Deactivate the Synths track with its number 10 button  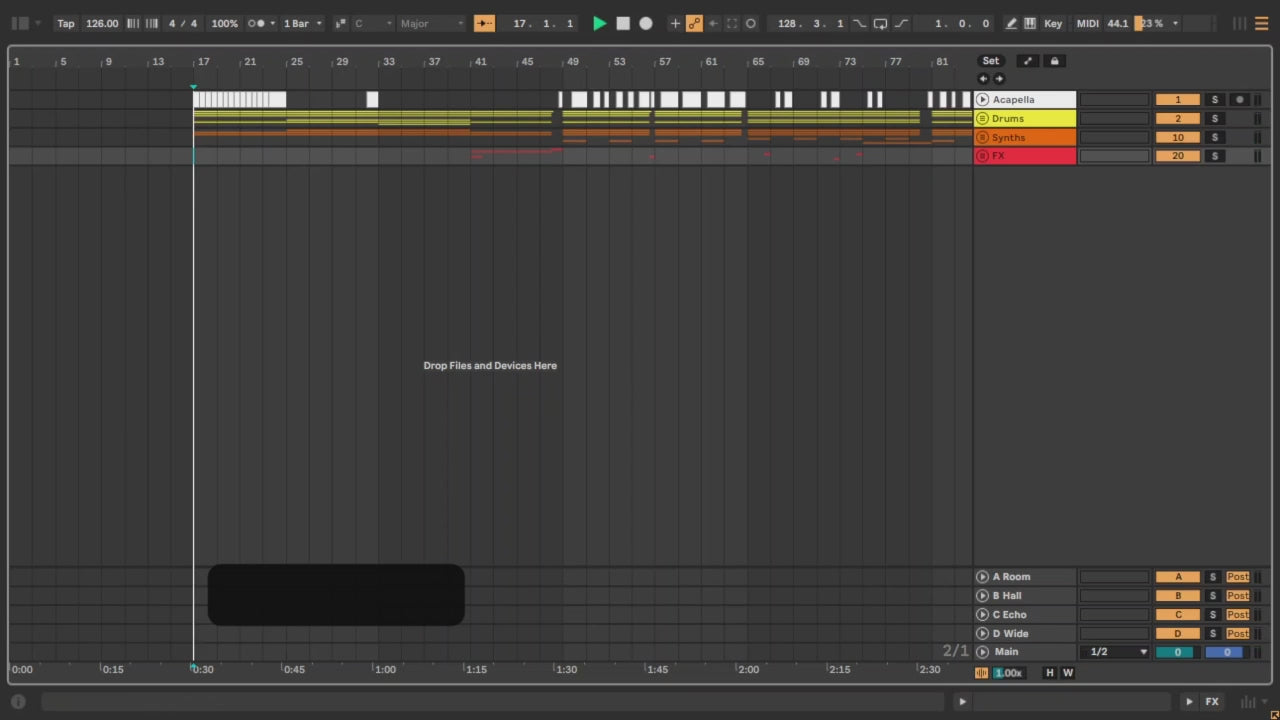point(1177,137)
